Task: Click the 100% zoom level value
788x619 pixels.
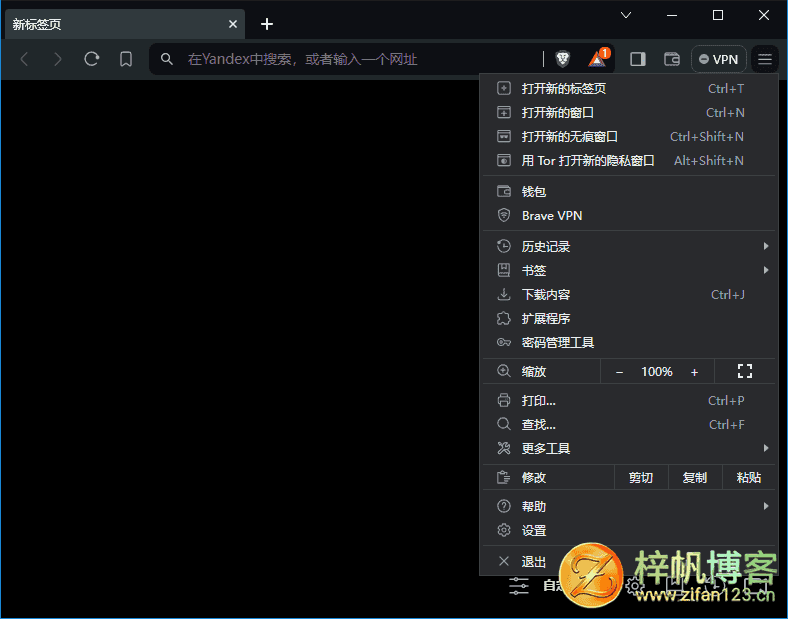Action: pos(657,372)
